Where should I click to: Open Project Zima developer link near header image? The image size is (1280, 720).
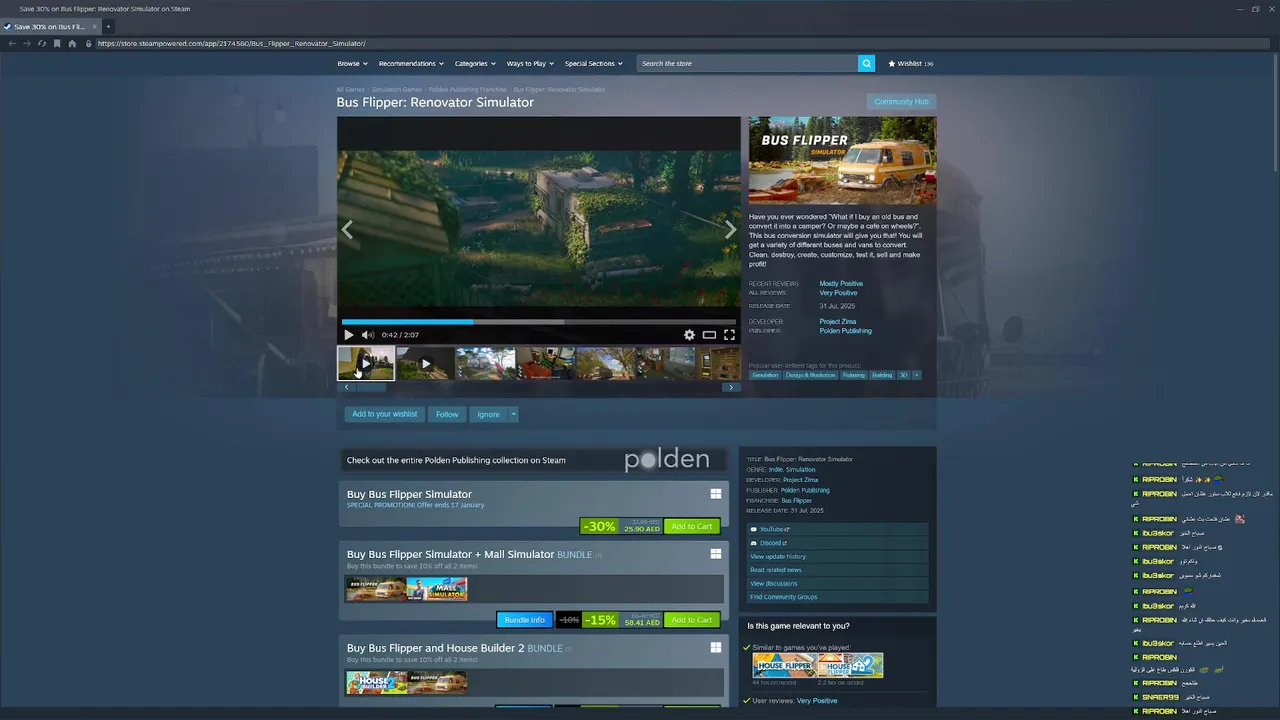838,321
